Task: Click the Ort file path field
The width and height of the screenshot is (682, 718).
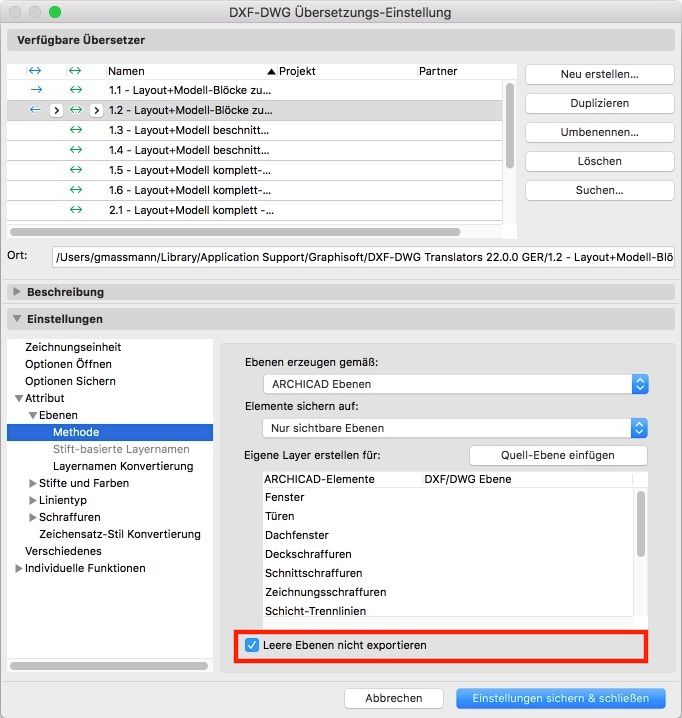Action: [363, 257]
